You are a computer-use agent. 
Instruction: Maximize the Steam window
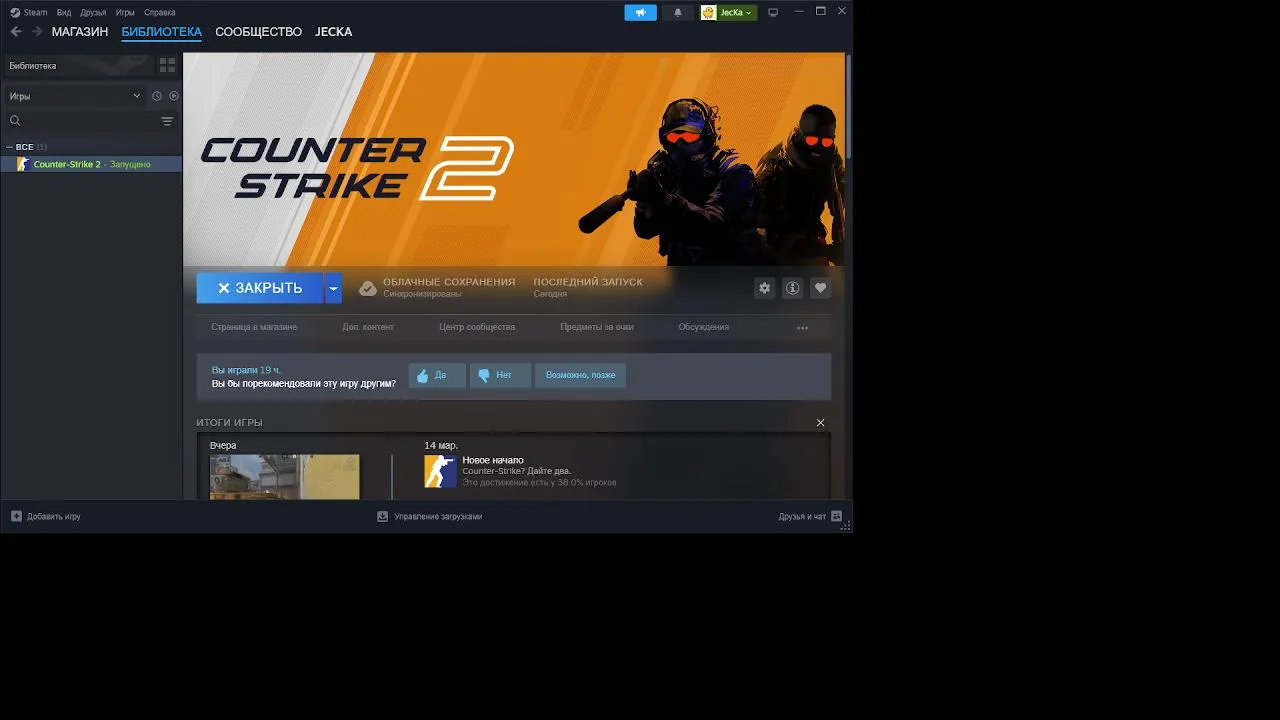tap(821, 11)
